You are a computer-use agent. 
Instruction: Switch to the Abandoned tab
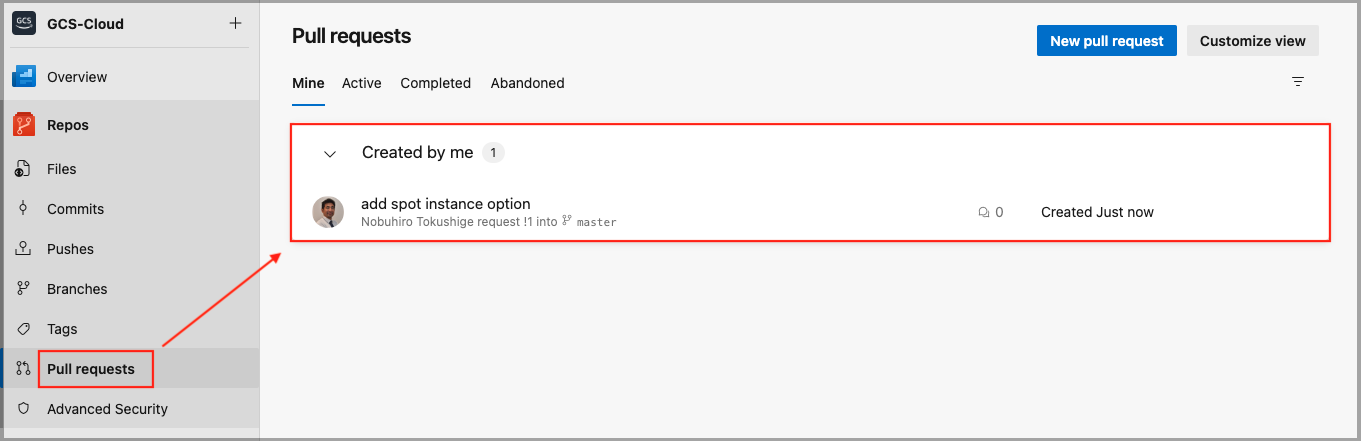[x=527, y=83]
